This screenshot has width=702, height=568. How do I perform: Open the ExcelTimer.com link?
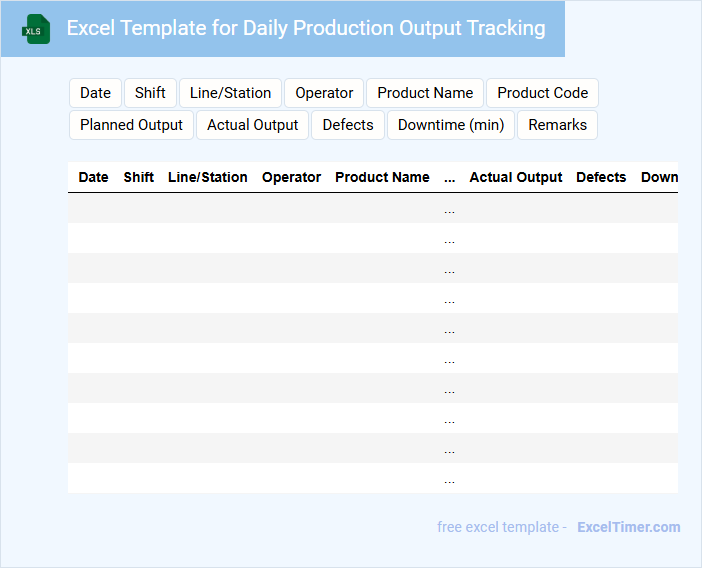(628, 527)
